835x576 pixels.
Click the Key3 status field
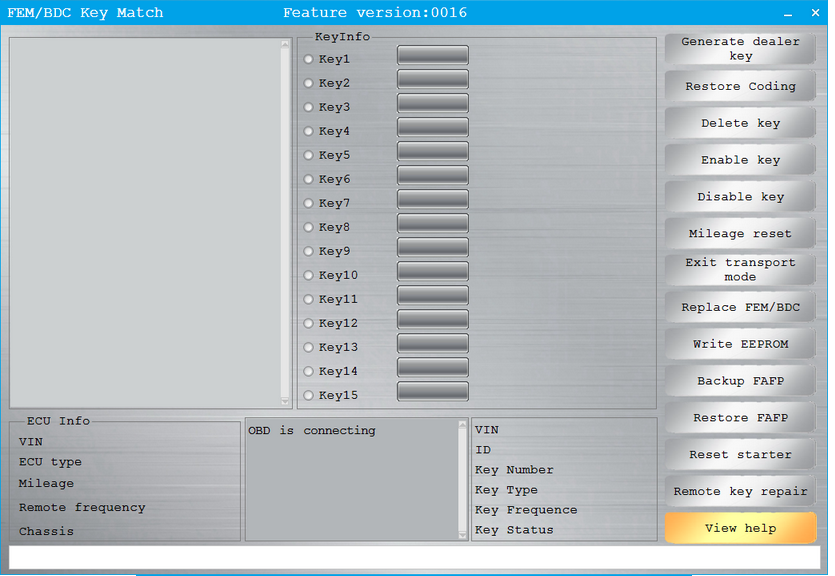pos(433,103)
